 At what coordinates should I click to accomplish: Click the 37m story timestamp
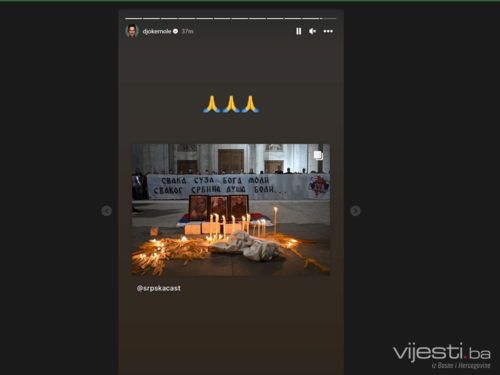tap(187, 31)
